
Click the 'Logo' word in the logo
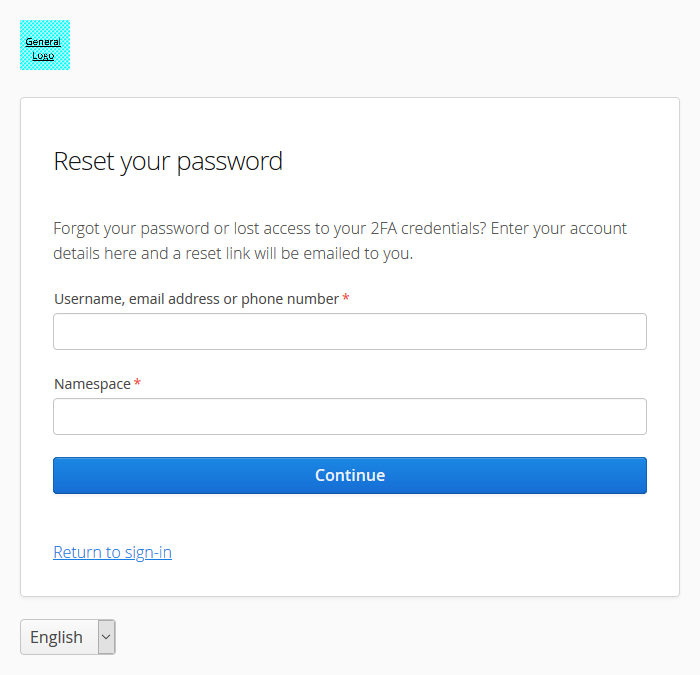[x=43, y=55]
